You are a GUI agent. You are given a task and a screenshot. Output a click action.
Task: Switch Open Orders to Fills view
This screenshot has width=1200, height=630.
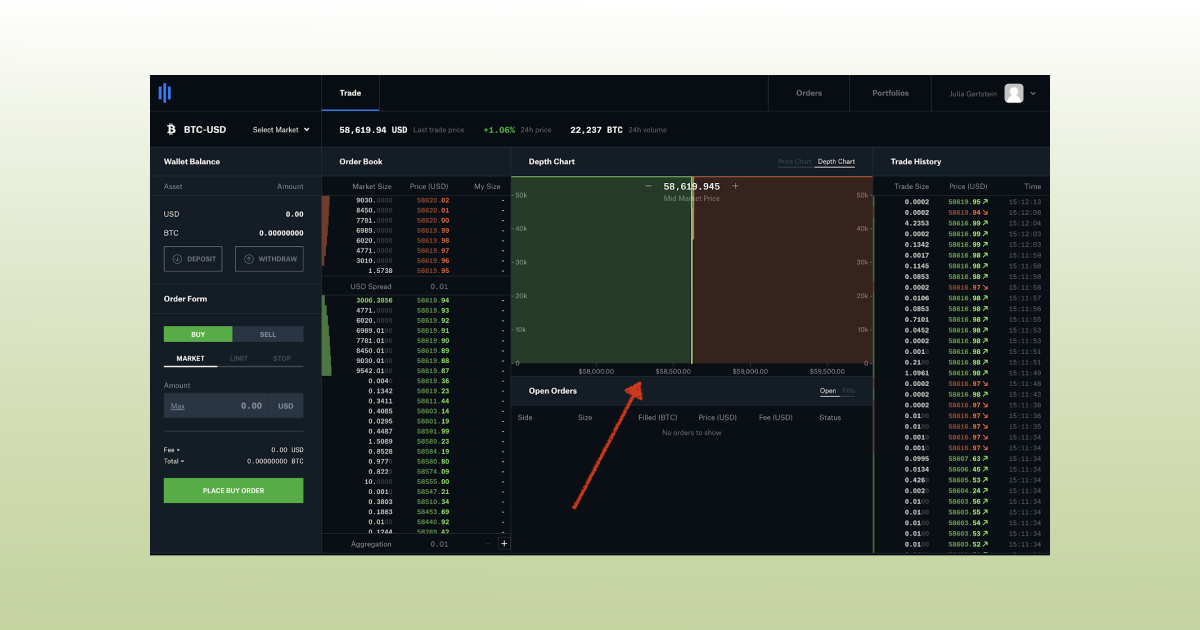point(847,391)
